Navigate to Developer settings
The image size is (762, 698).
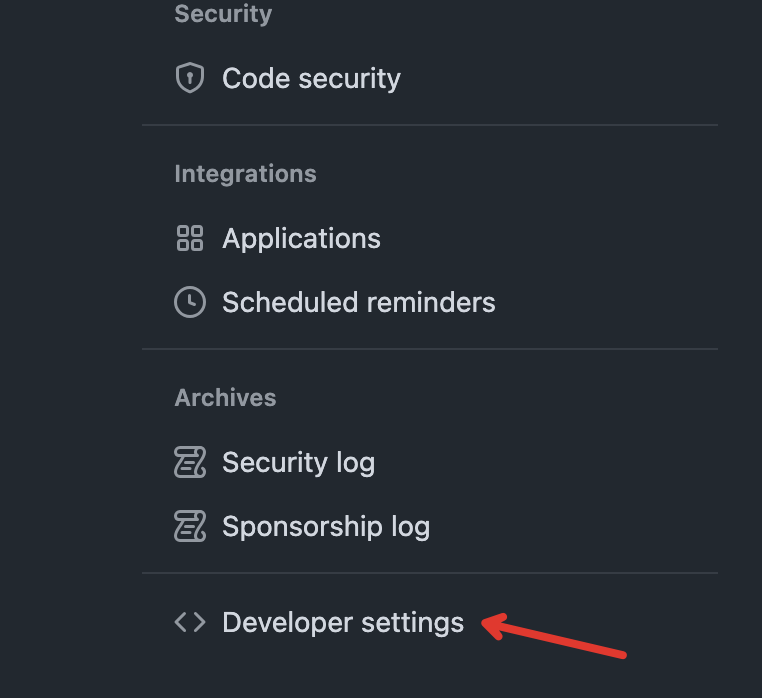tap(343, 622)
